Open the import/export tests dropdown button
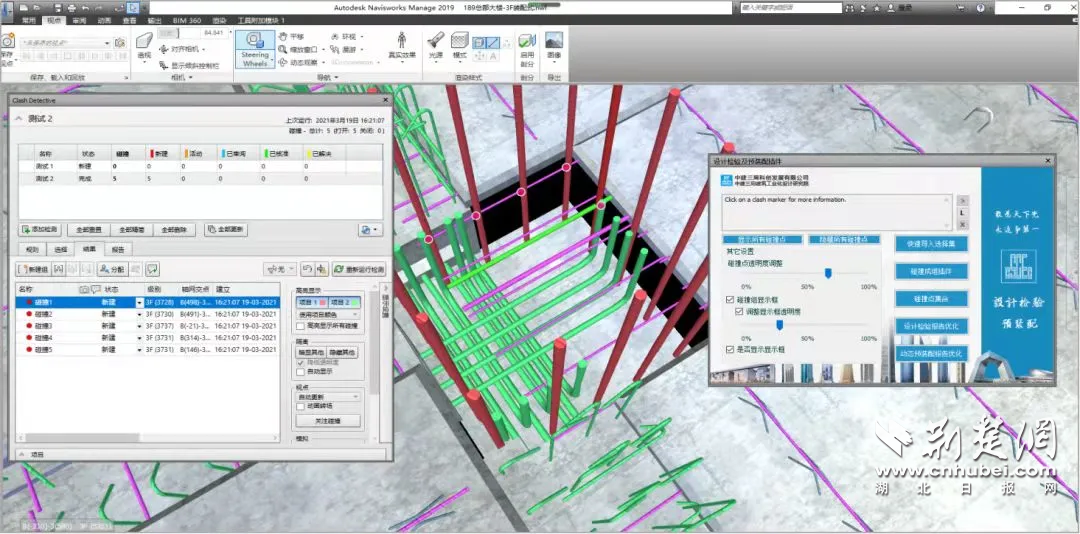1080x534 pixels. tap(371, 229)
